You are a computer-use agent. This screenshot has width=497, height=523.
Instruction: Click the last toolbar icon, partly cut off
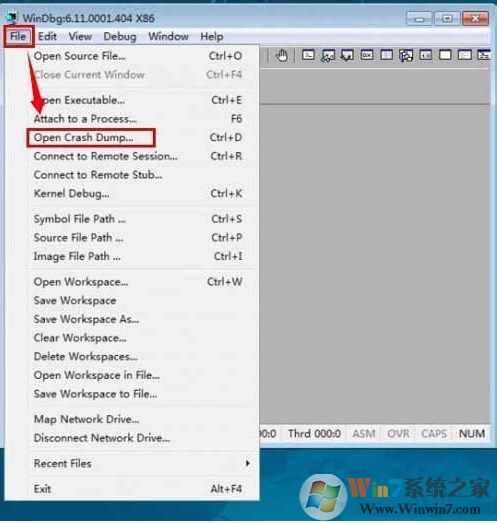pos(484,55)
